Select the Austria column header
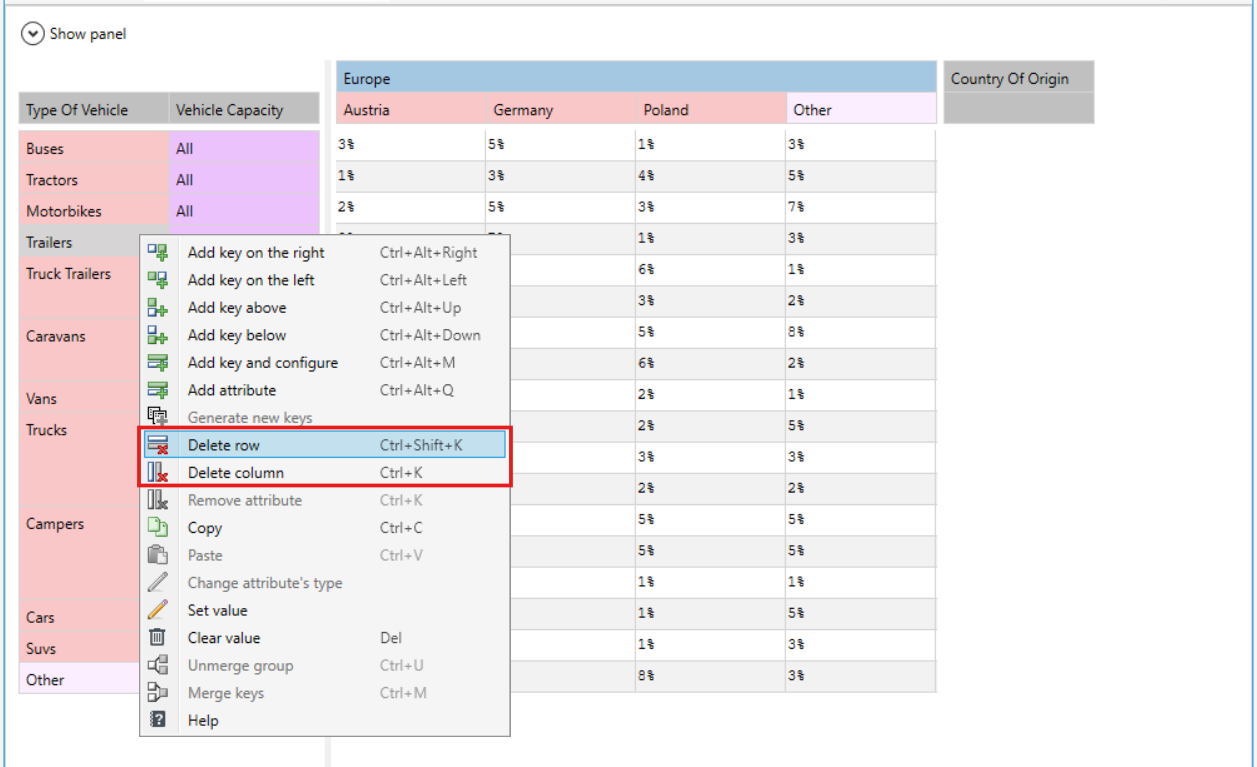Screen dimensions: 1257x767 [x=411, y=110]
